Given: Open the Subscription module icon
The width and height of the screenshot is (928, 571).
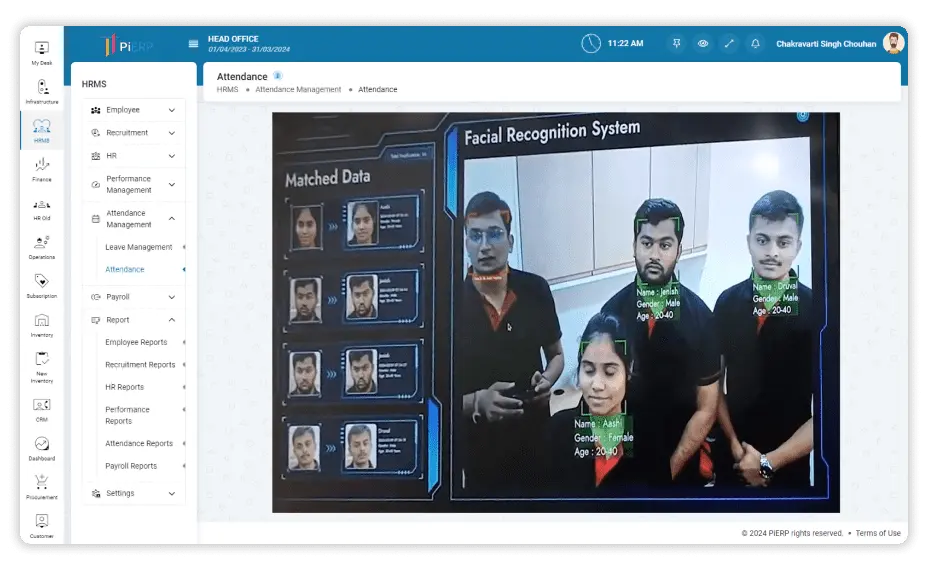Looking at the screenshot, I should pyautogui.click(x=41, y=286).
